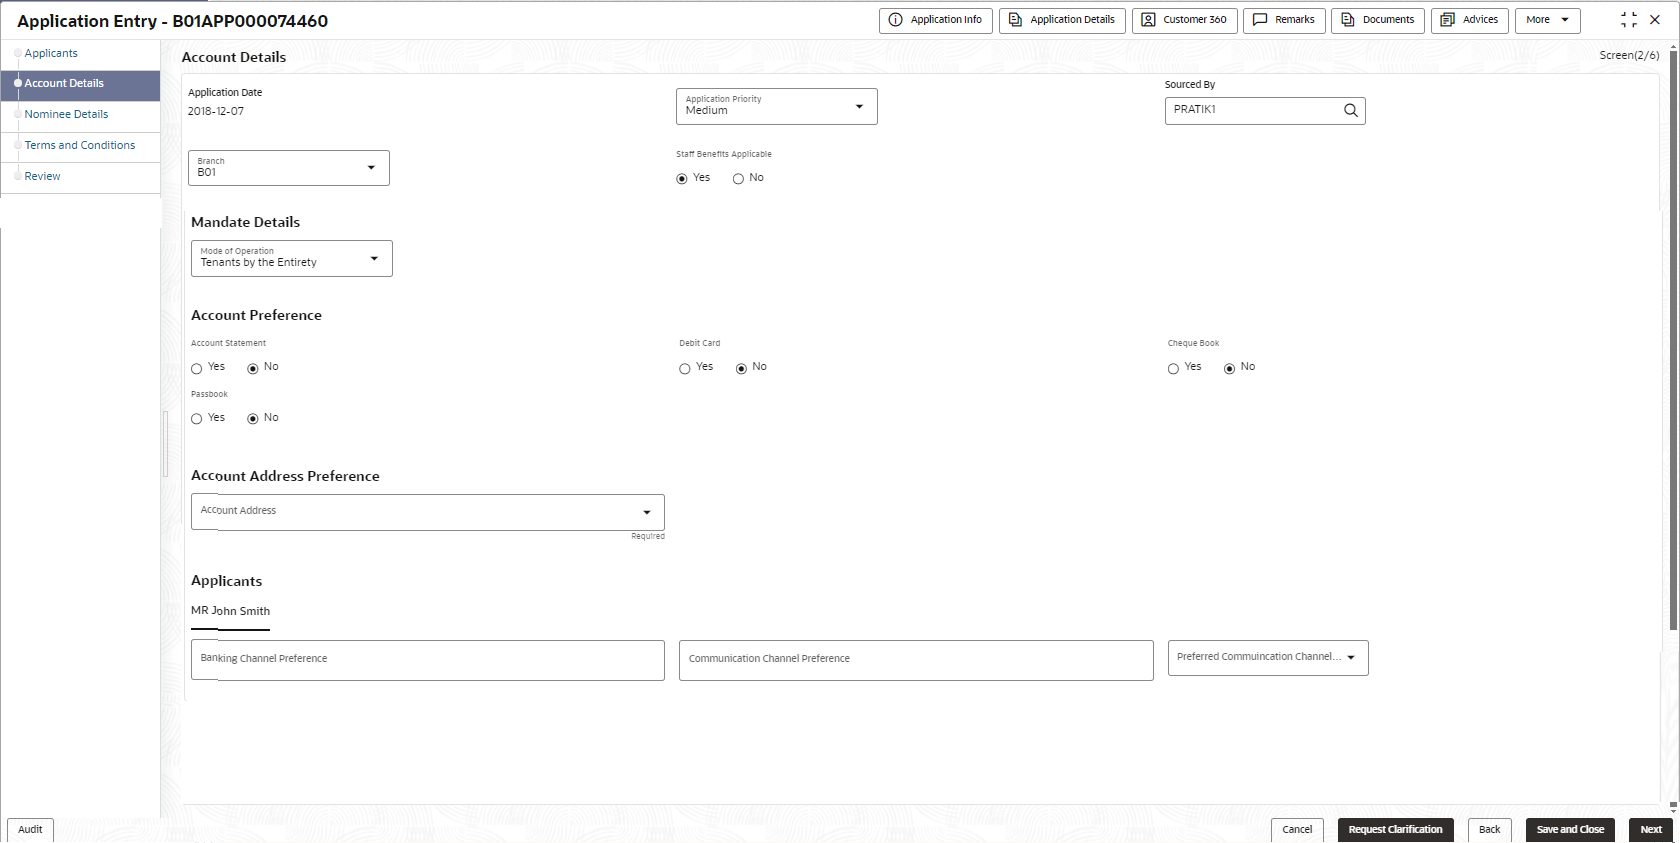Expand the Mode of Operation dropdown

tap(292, 258)
